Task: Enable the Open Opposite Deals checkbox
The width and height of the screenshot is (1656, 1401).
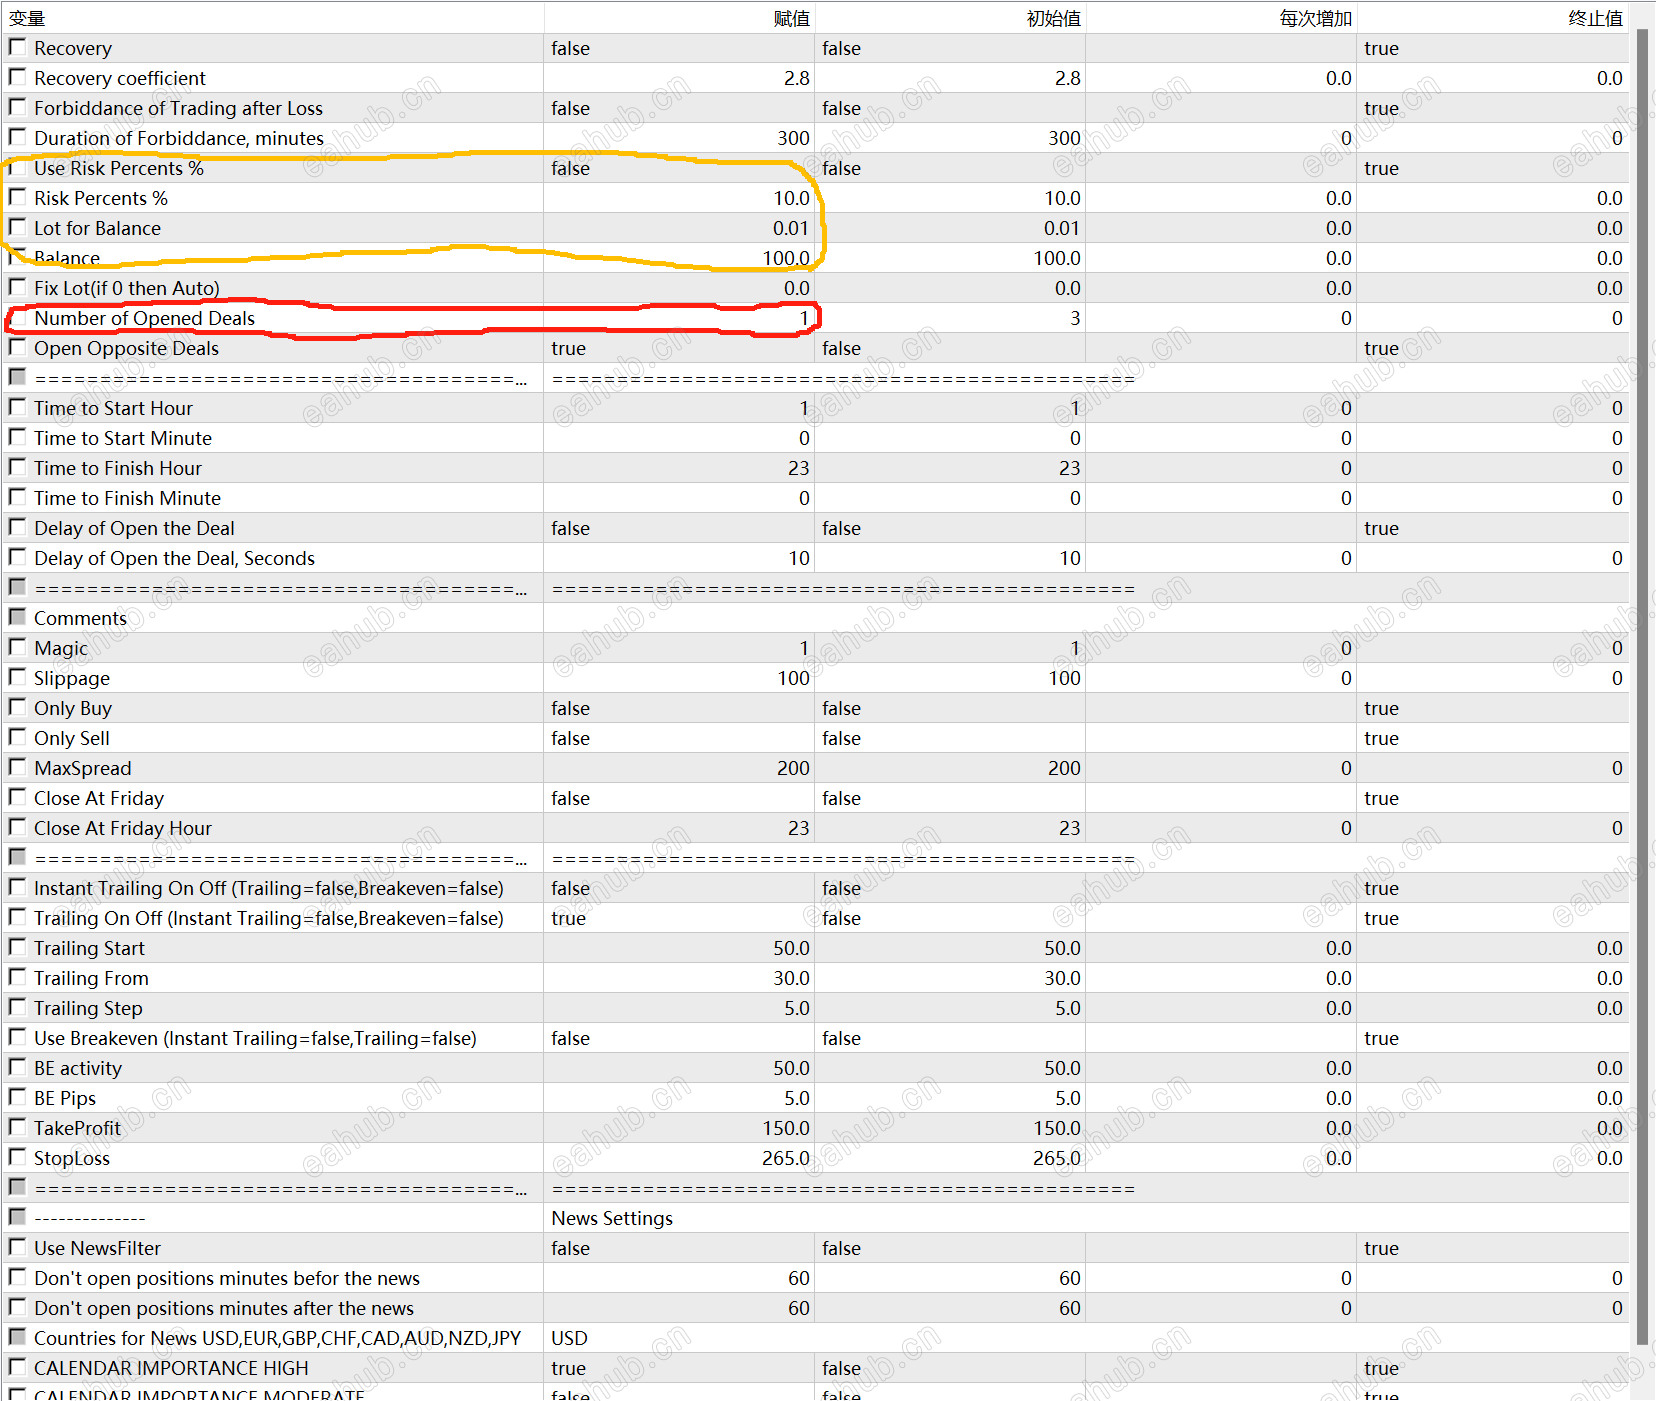Action: pyautogui.click(x=17, y=347)
